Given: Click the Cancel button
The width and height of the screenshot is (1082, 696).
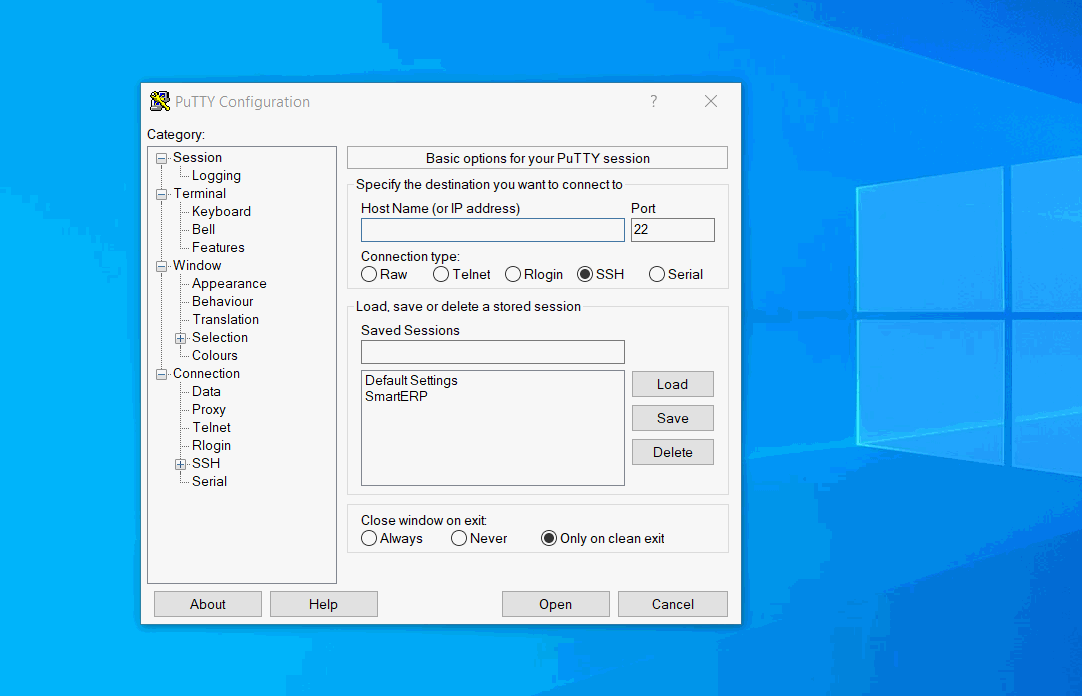Looking at the screenshot, I should coord(673,604).
